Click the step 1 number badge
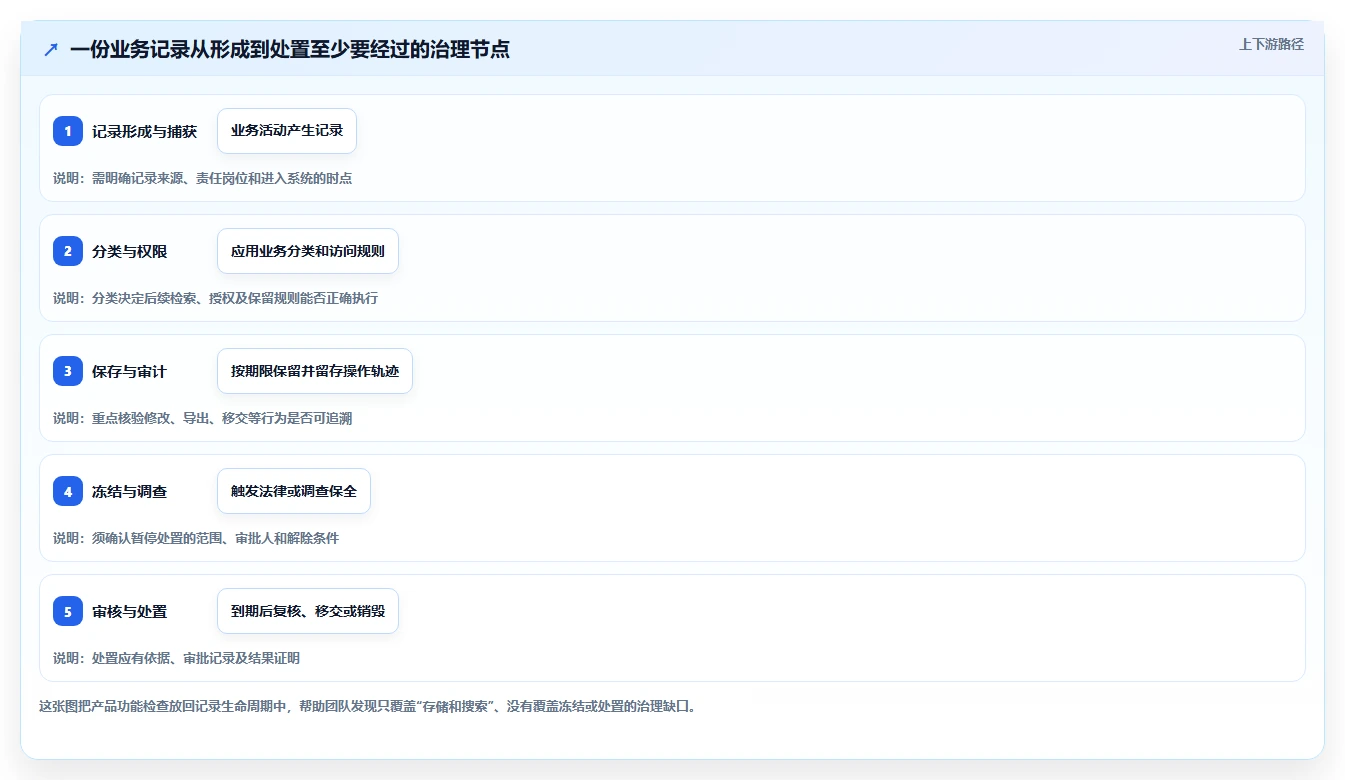This screenshot has width=1345, height=780. point(68,131)
